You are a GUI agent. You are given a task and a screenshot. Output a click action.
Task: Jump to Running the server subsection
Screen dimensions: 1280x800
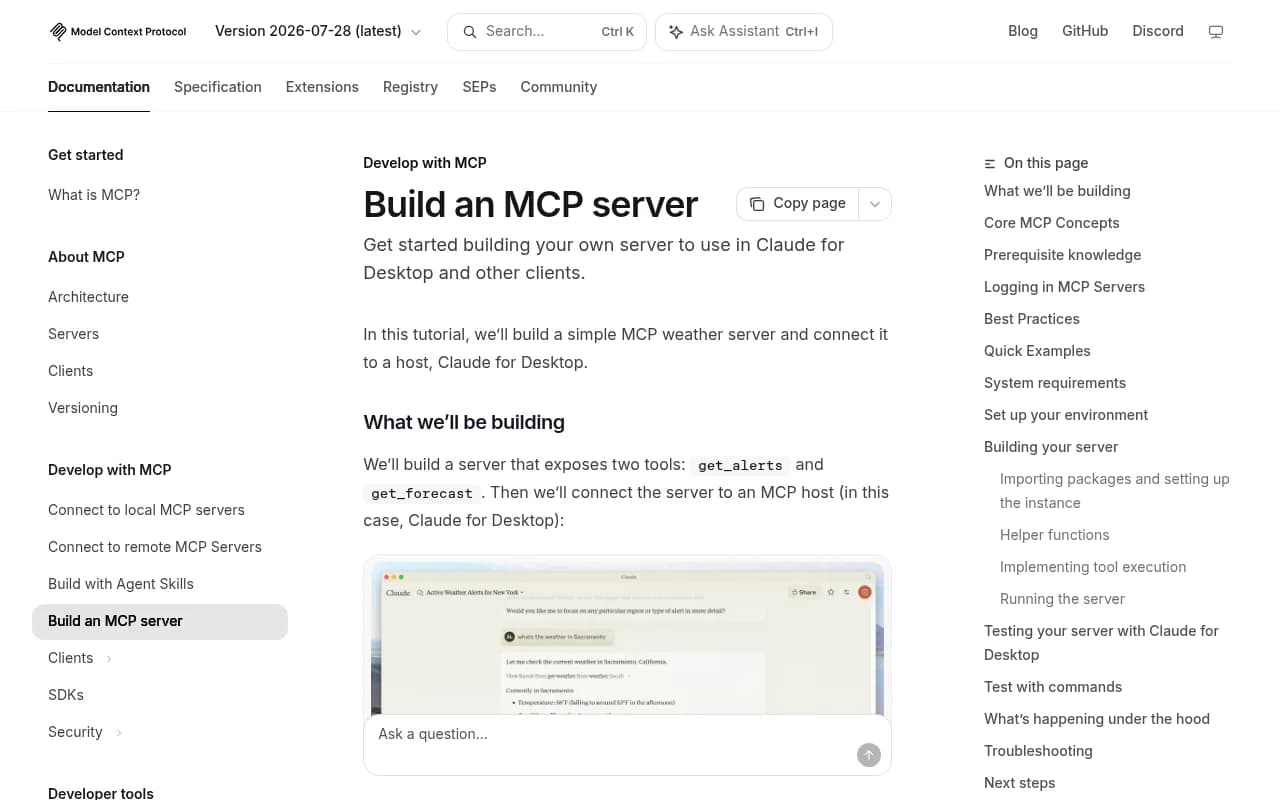pos(1062,599)
